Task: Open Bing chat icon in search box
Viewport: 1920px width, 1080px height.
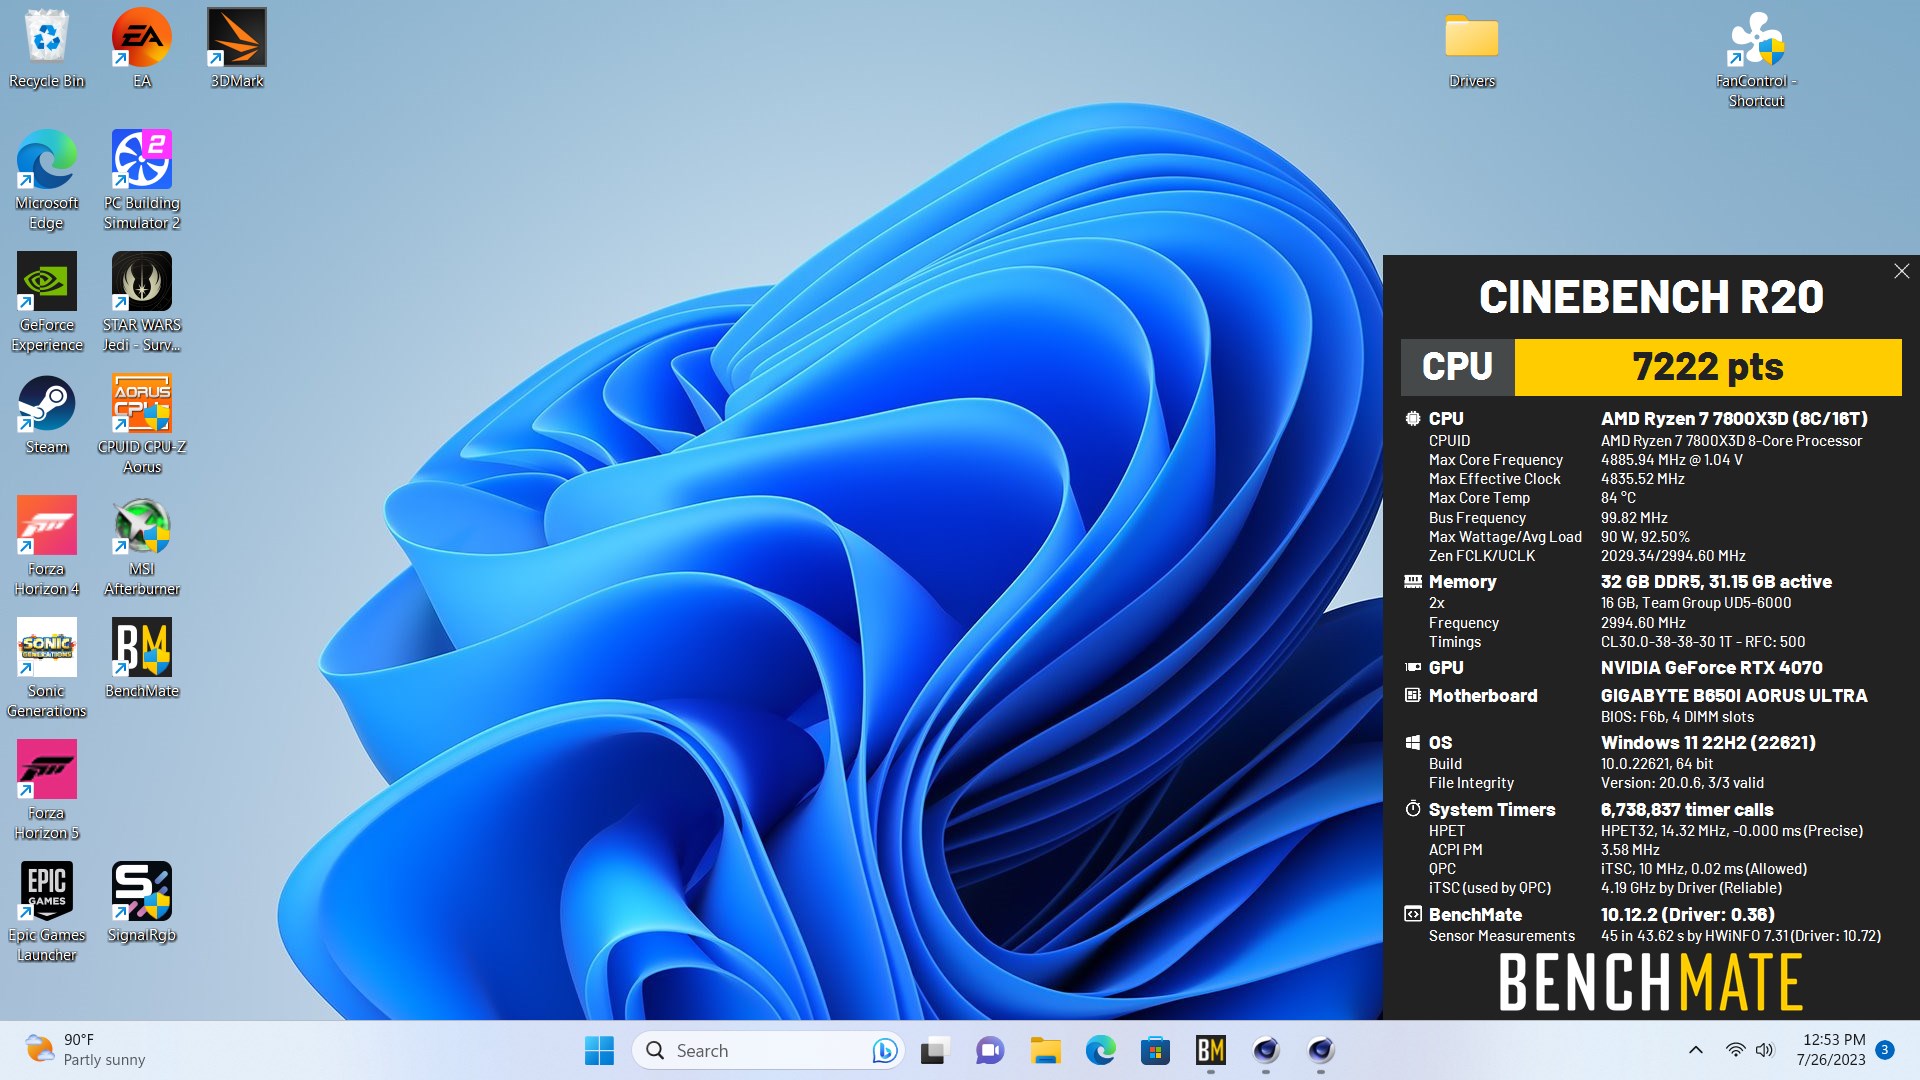Action: [884, 1050]
